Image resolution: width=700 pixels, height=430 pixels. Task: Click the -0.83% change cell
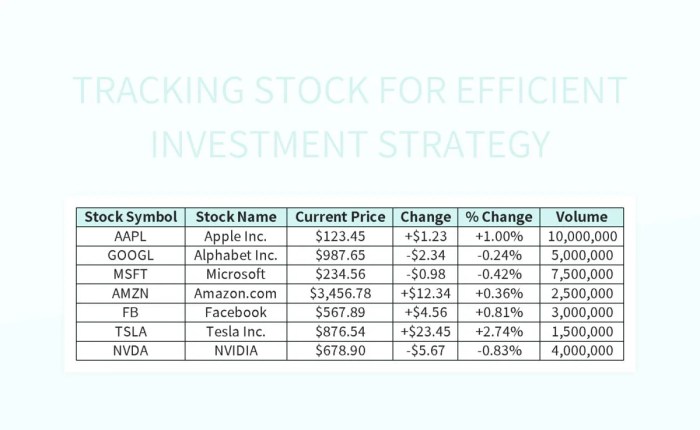pos(498,350)
